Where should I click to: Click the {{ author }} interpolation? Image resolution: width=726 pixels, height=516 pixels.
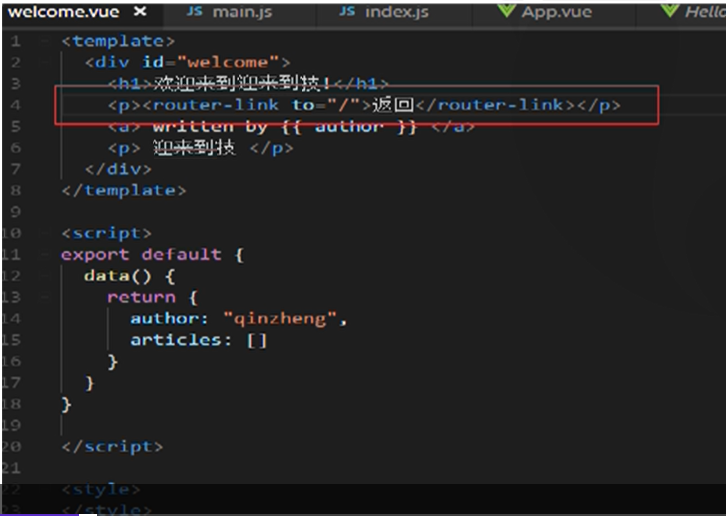click(x=350, y=126)
